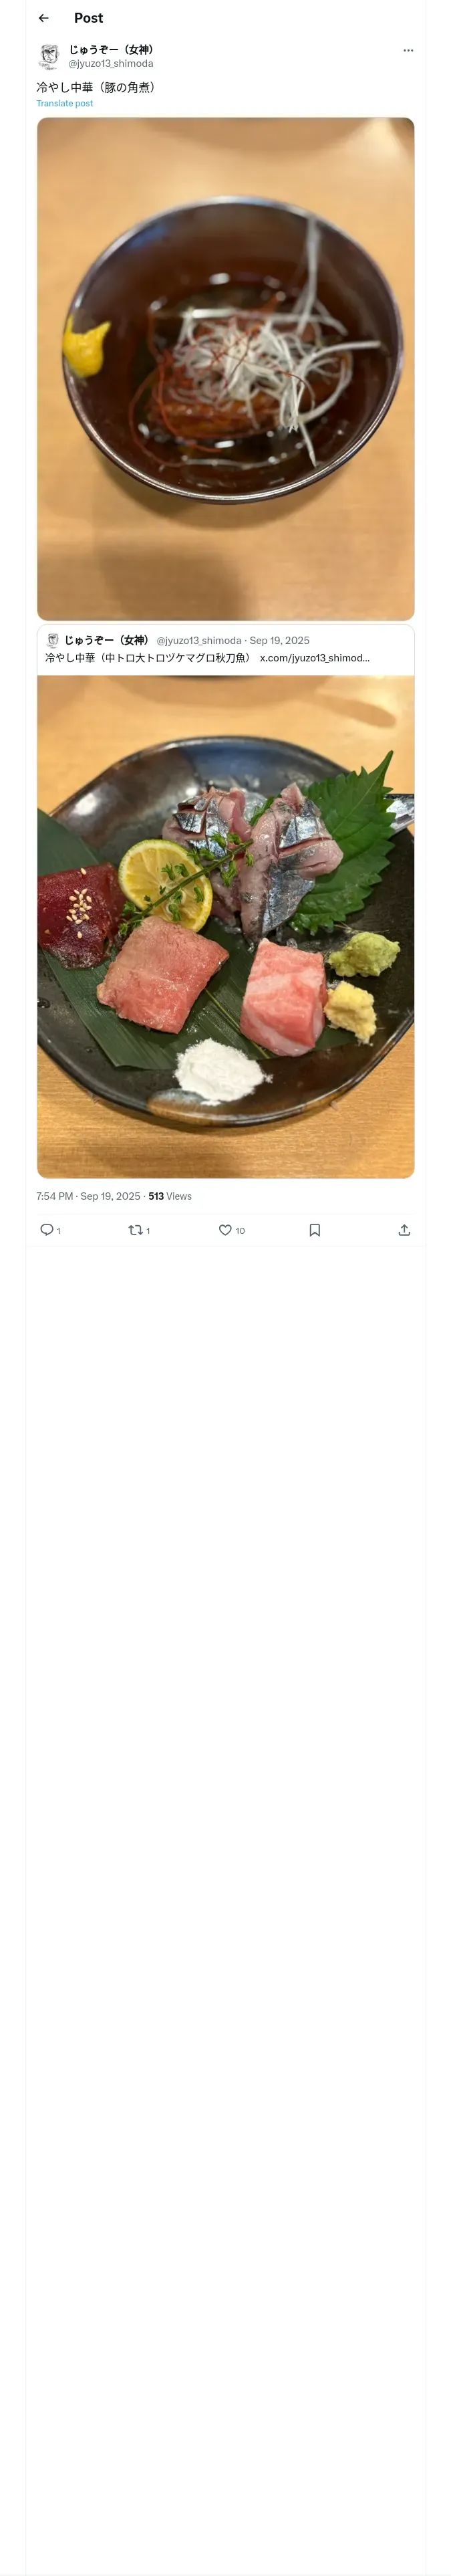Like the post with heart icon
This screenshot has width=451, height=2576.
pos(225,1229)
